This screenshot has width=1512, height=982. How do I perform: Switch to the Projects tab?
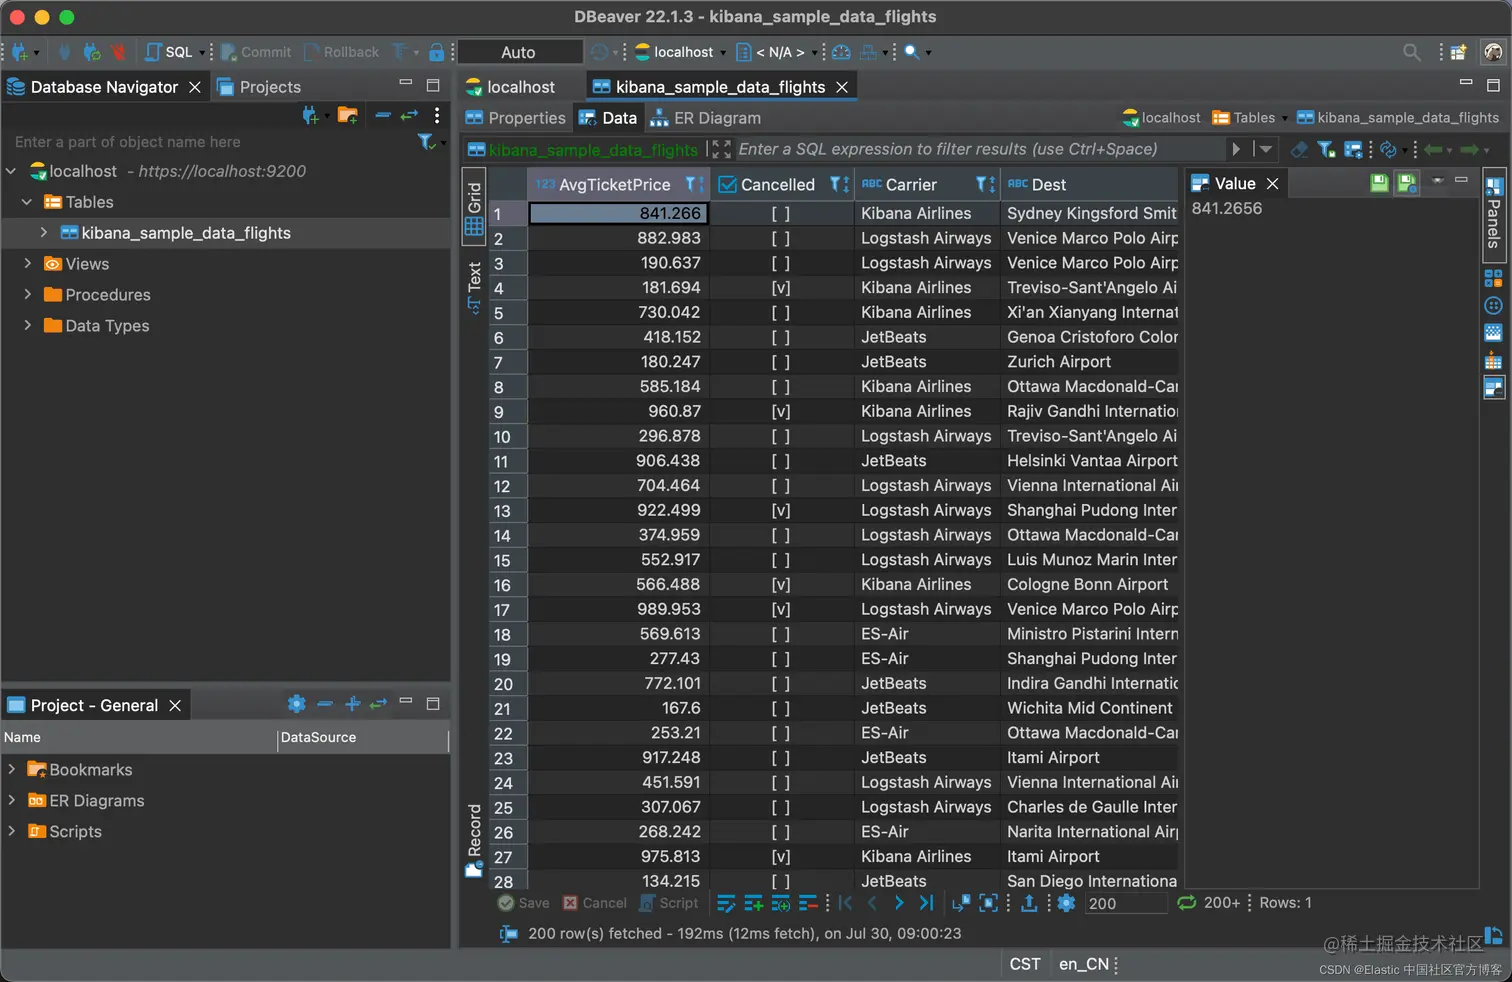pos(259,87)
